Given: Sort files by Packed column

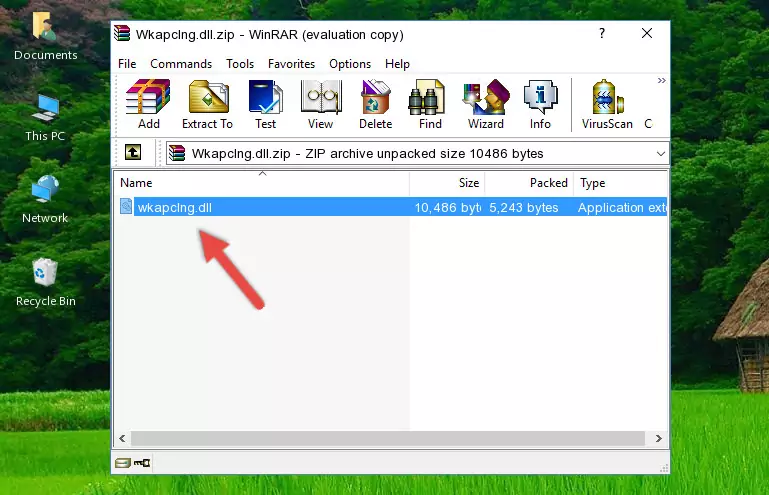Looking at the screenshot, I should coord(529,183).
